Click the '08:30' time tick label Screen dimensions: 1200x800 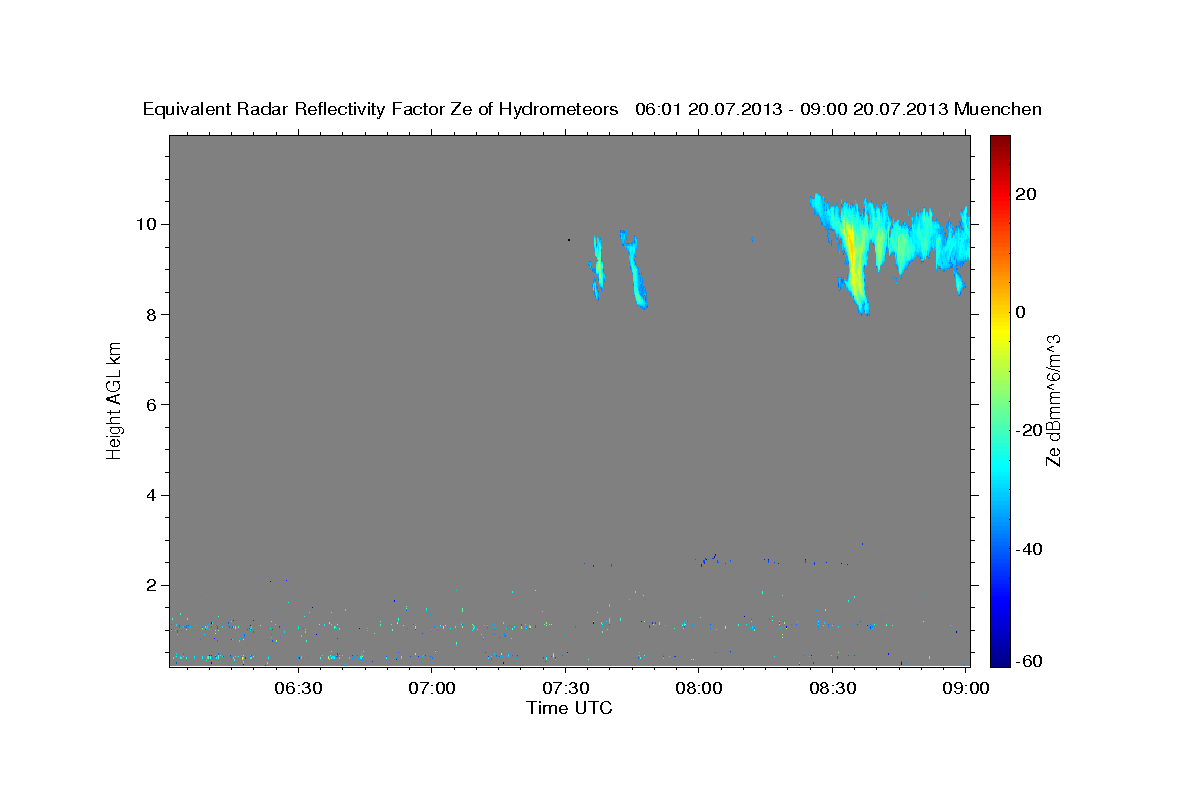click(833, 689)
